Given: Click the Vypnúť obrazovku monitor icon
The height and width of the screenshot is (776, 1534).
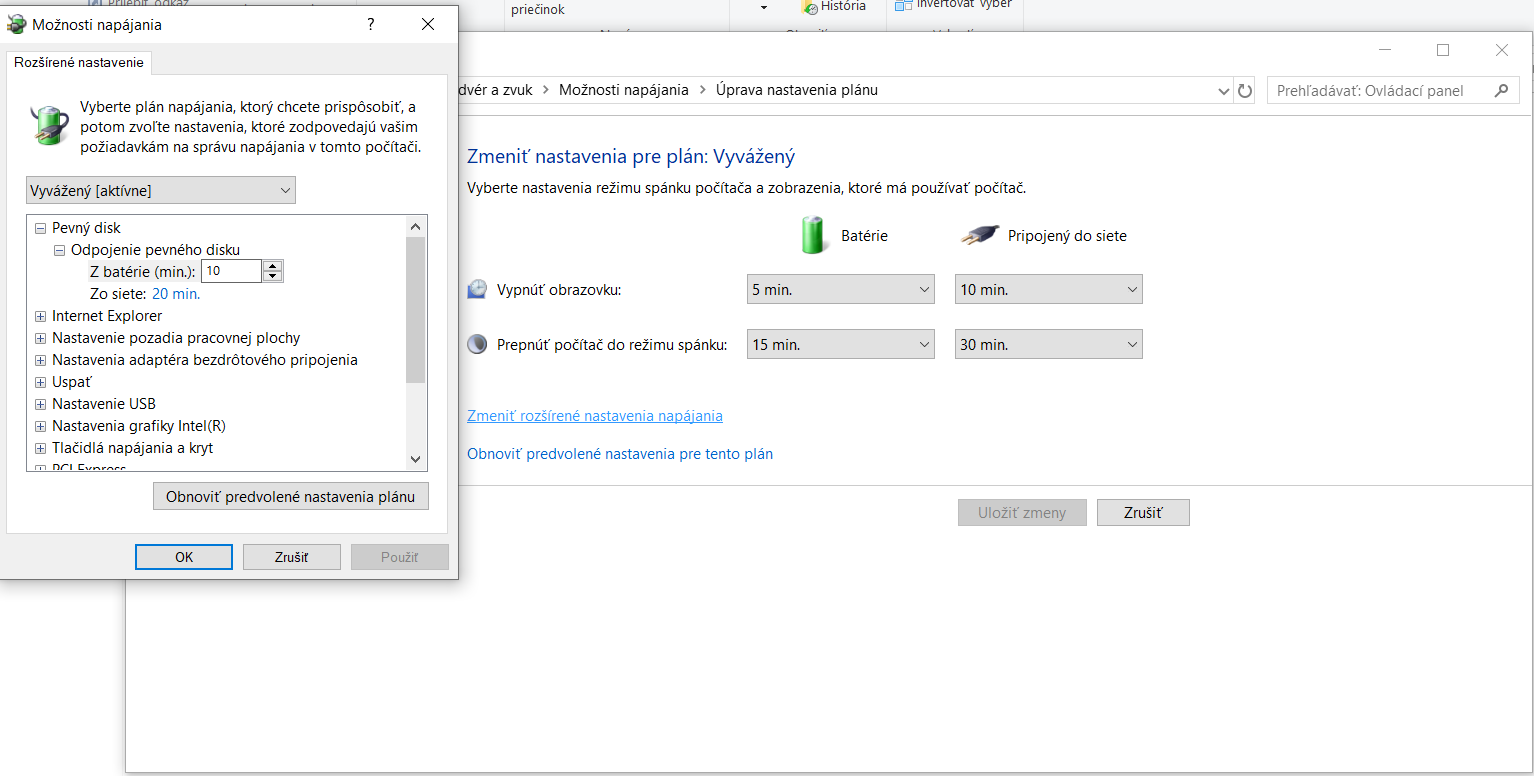Looking at the screenshot, I should click(x=478, y=290).
